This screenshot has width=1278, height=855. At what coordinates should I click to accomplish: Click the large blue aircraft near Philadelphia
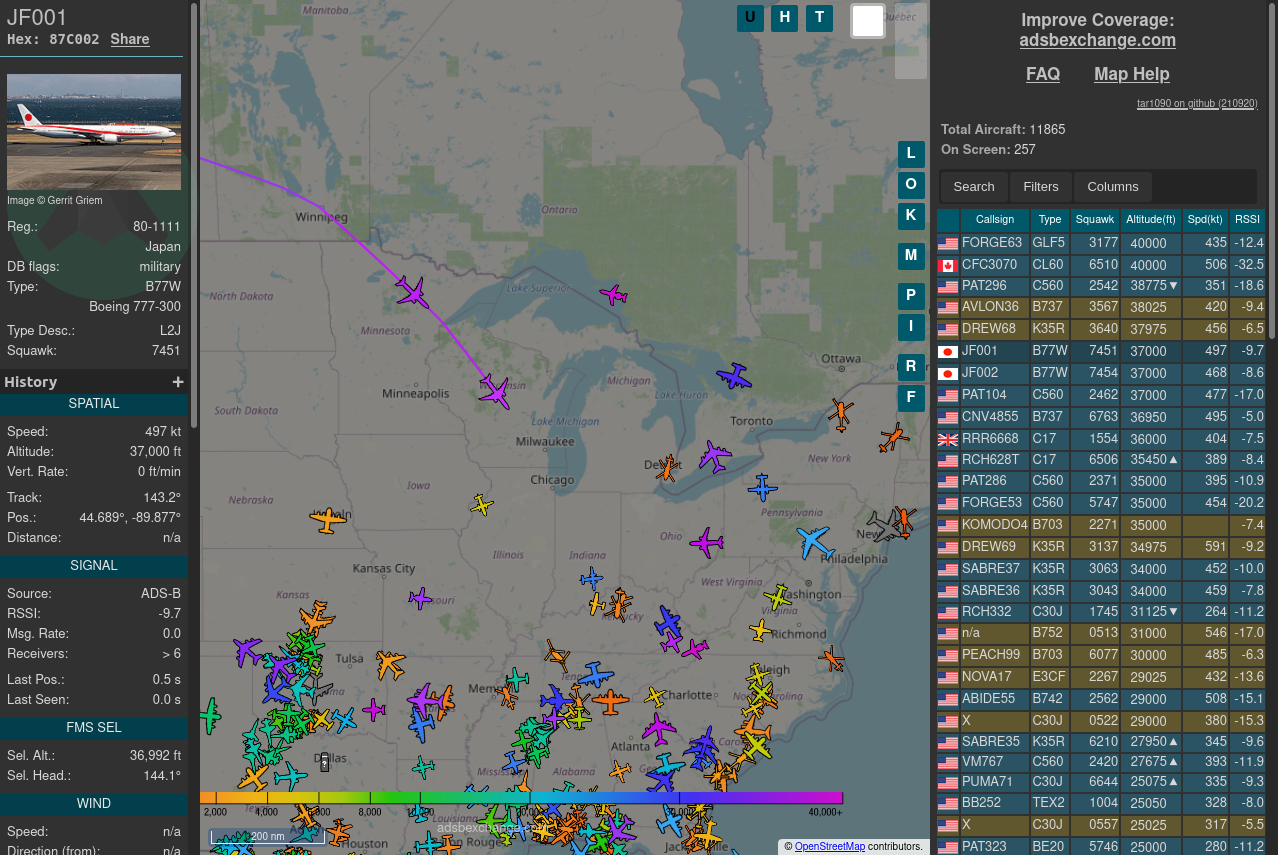(815, 542)
